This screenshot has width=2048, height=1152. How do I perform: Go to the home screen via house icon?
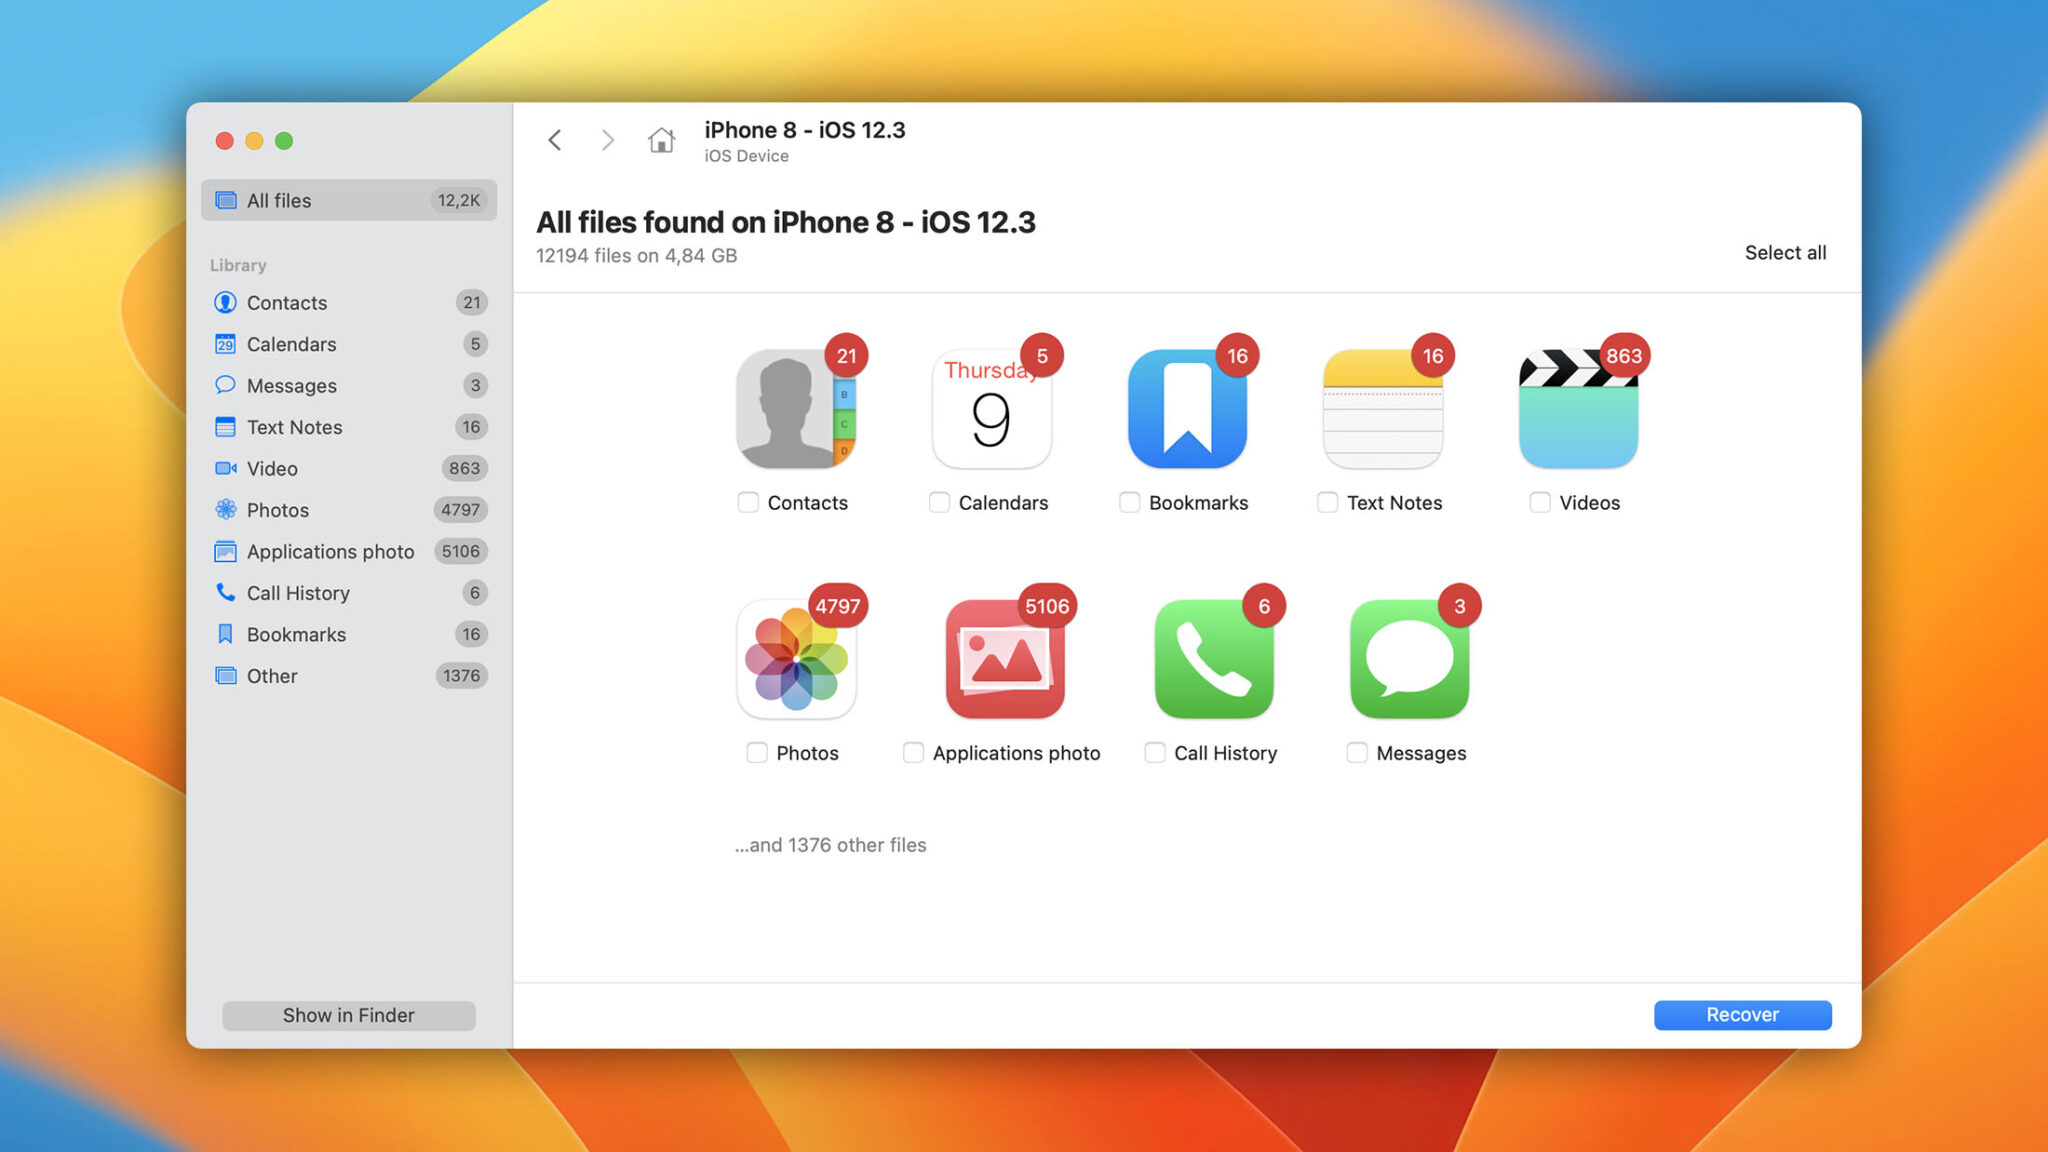(x=661, y=140)
